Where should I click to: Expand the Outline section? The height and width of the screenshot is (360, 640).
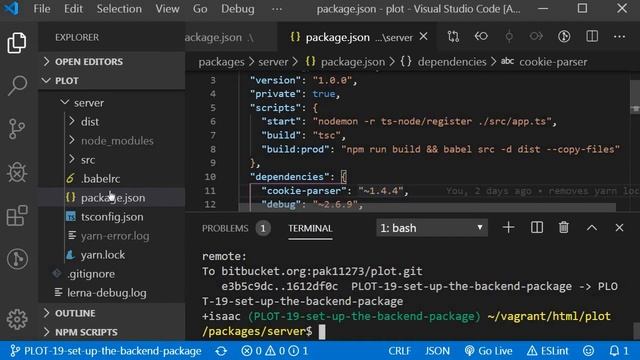[112, 313]
